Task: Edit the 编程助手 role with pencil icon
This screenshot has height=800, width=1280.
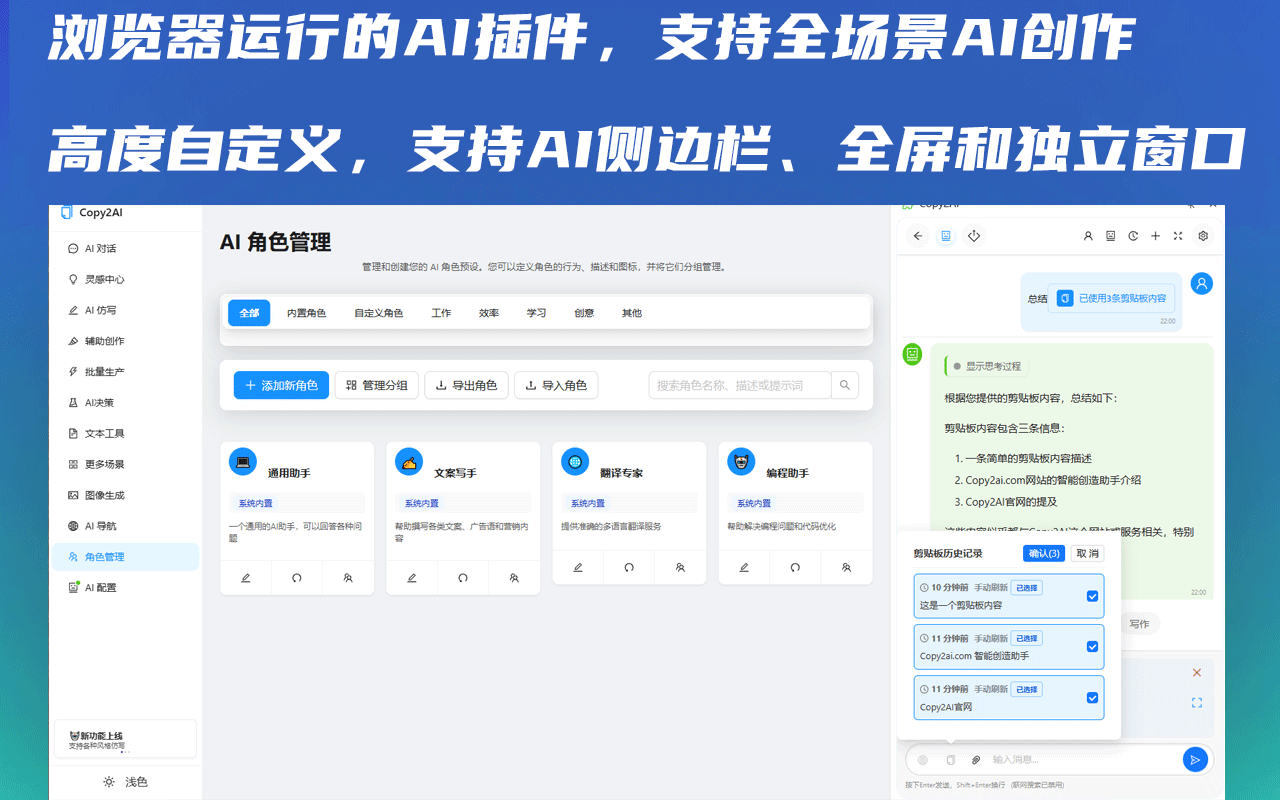Action: pos(744,567)
